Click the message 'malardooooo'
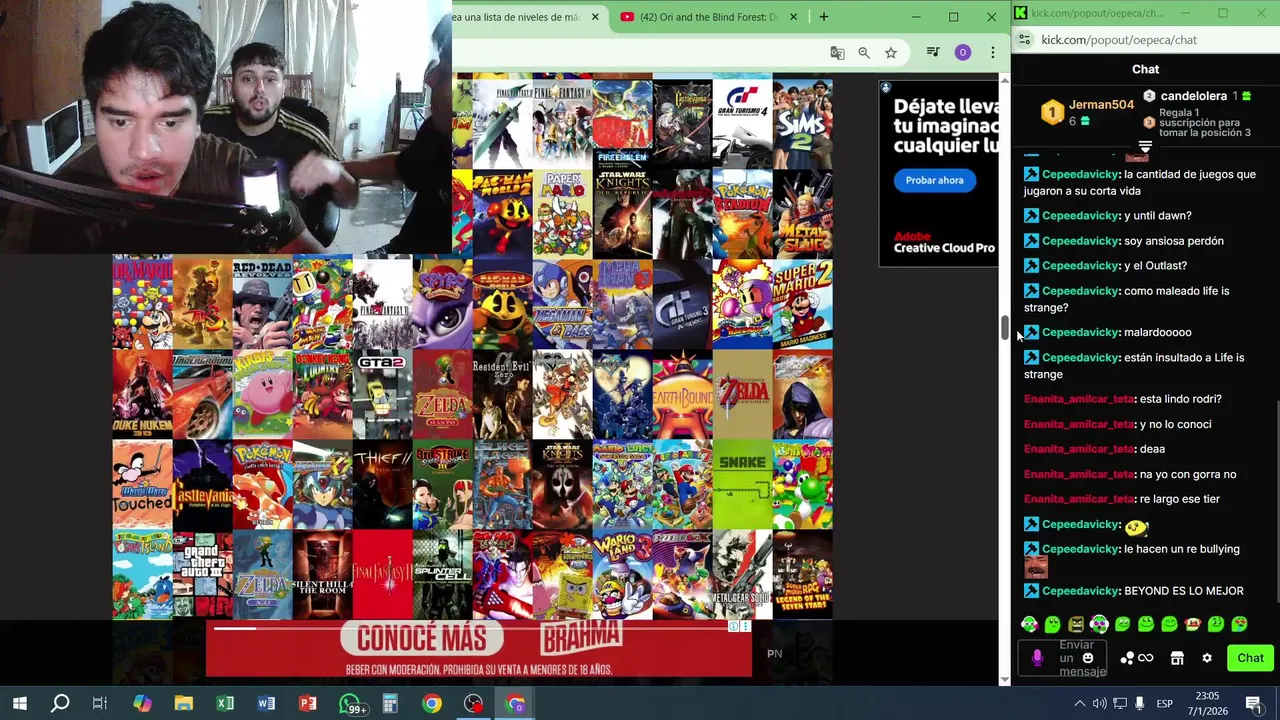The image size is (1280, 720). 1158,332
